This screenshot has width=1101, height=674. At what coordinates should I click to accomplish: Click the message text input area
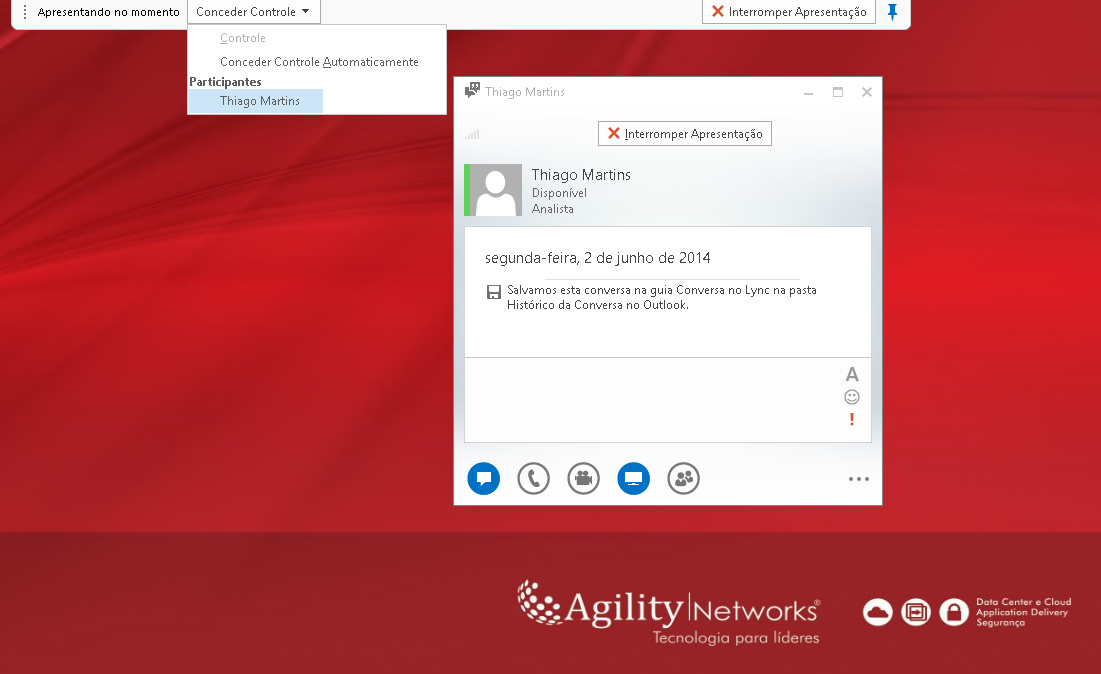coord(650,399)
